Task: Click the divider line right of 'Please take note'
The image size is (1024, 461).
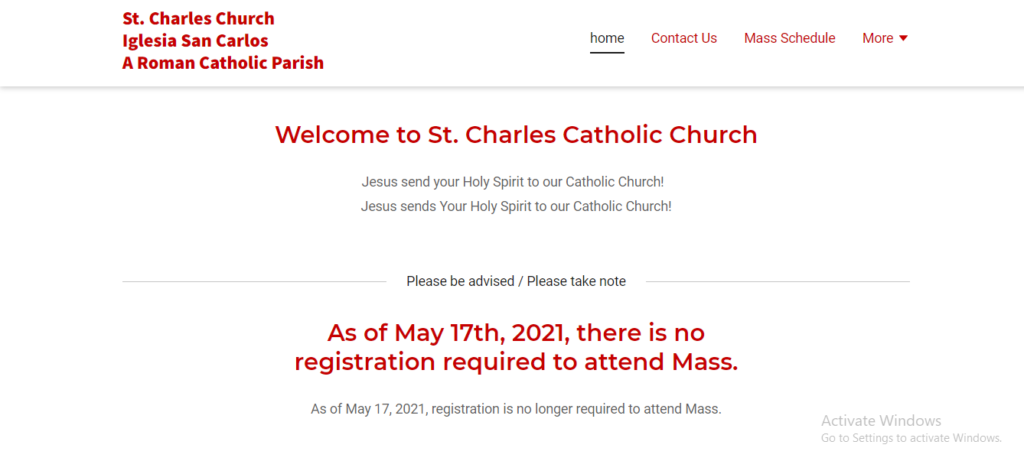Action: click(x=777, y=282)
